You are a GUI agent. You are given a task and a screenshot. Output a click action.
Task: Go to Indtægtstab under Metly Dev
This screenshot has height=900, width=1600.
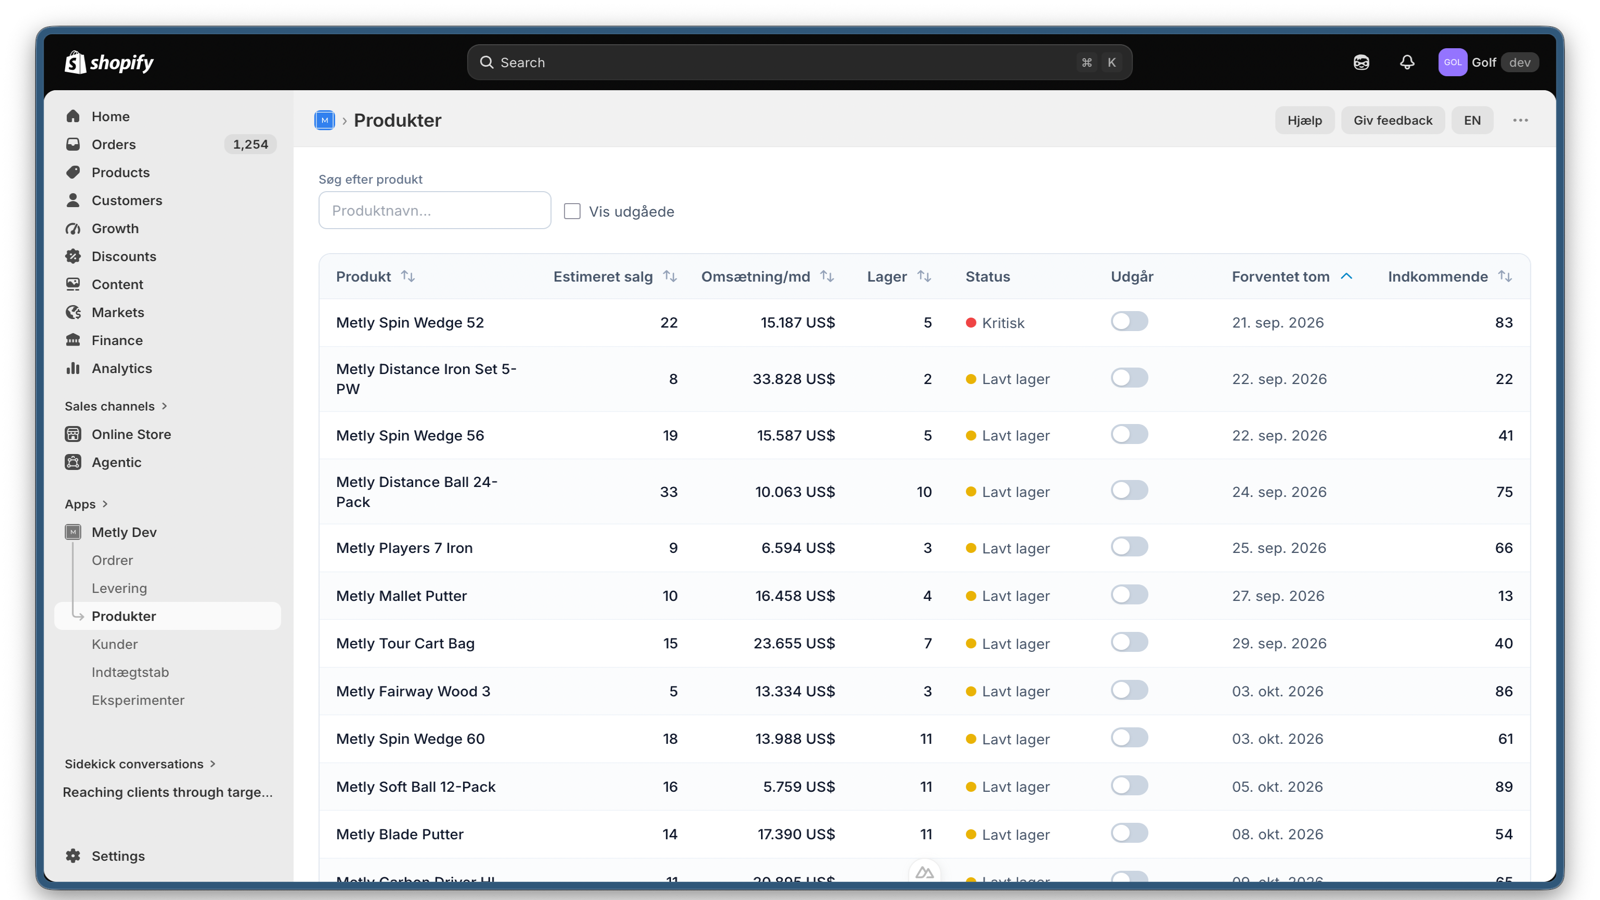(130, 672)
